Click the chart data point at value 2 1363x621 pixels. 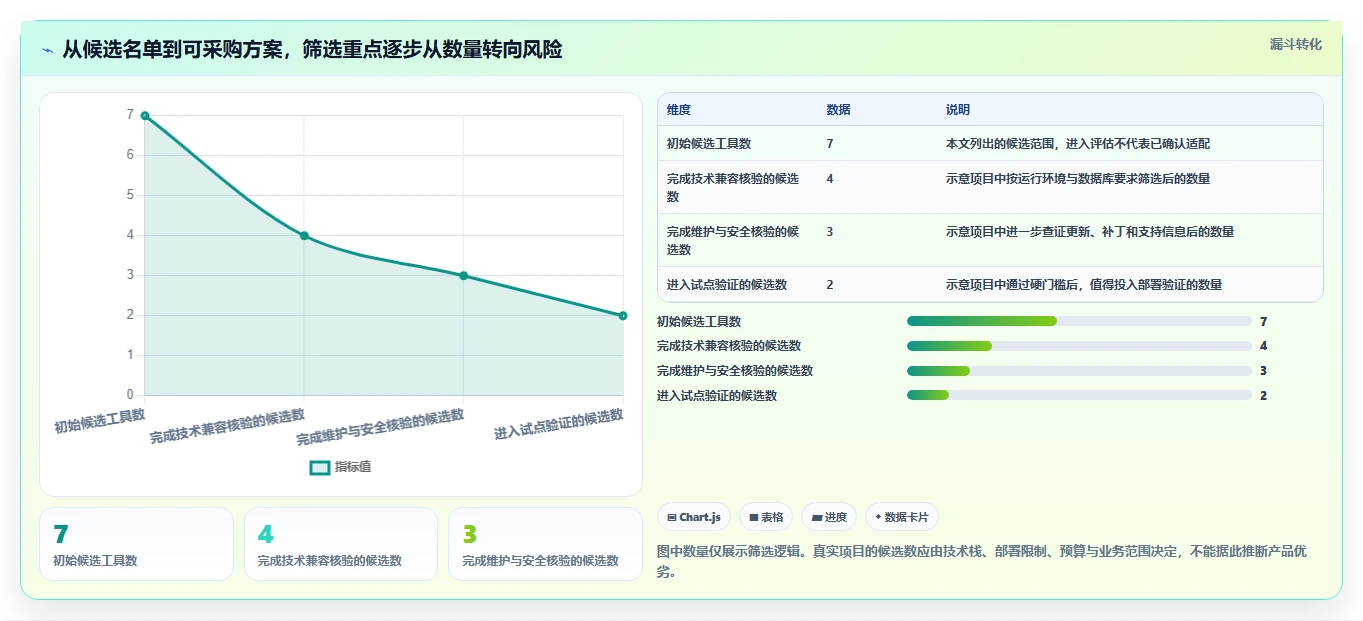pyautogui.click(x=623, y=315)
